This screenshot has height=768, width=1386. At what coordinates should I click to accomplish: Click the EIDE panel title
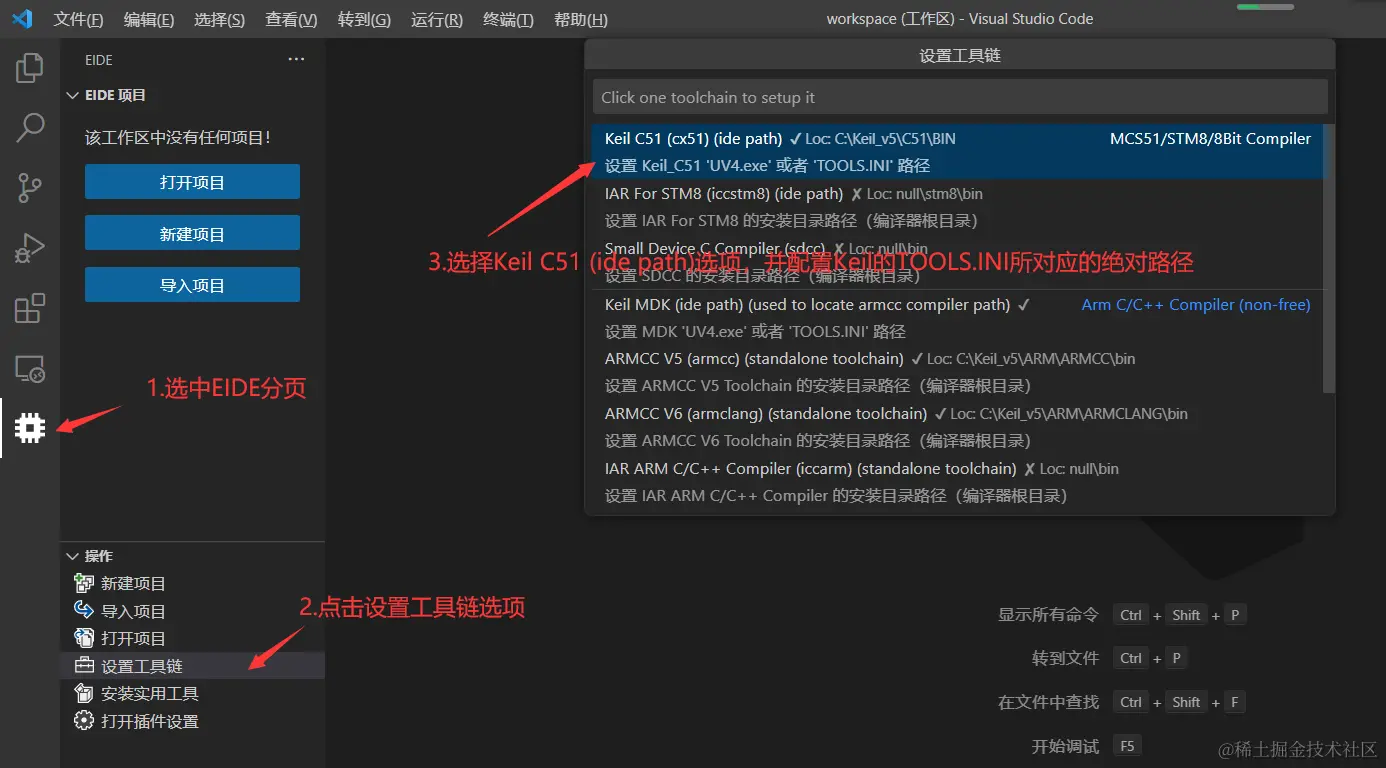tap(99, 60)
